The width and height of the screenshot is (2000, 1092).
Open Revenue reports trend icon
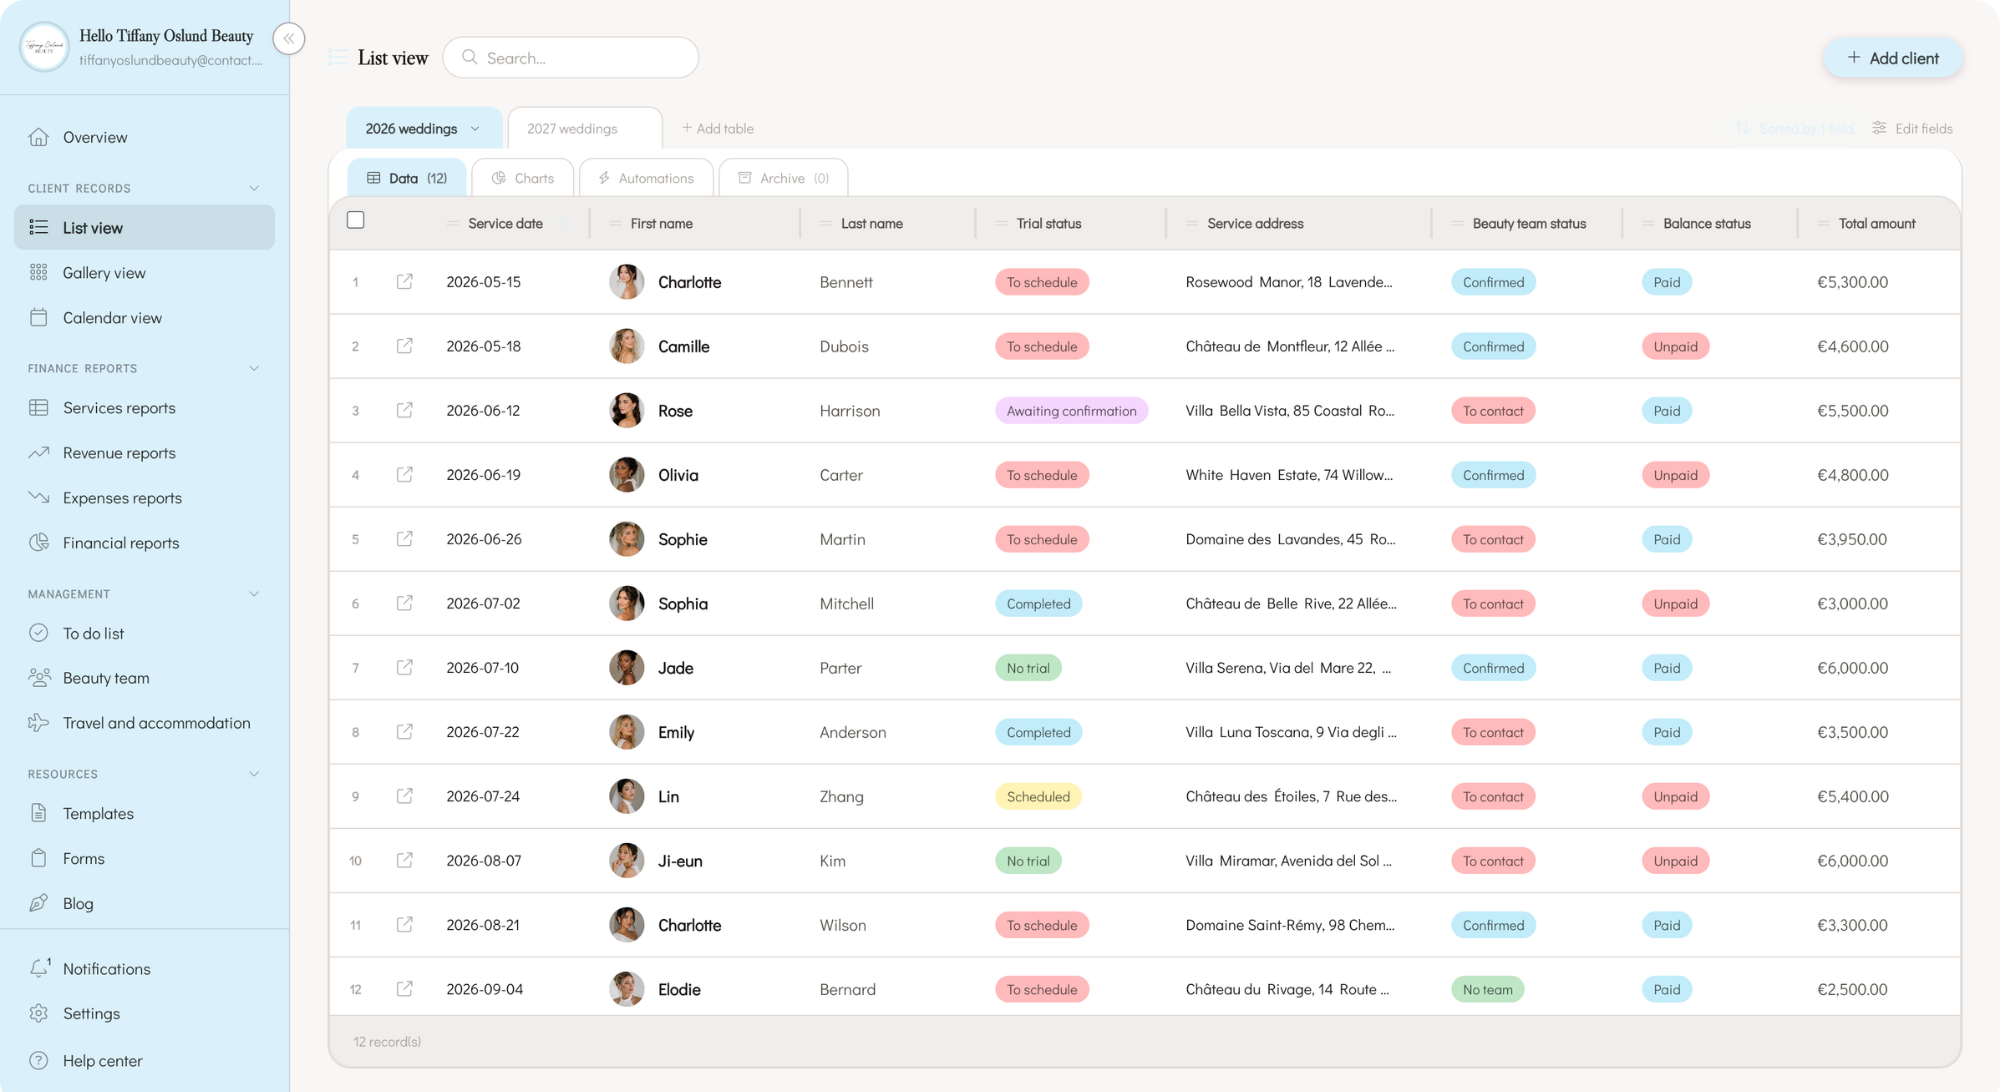tap(39, 453)
